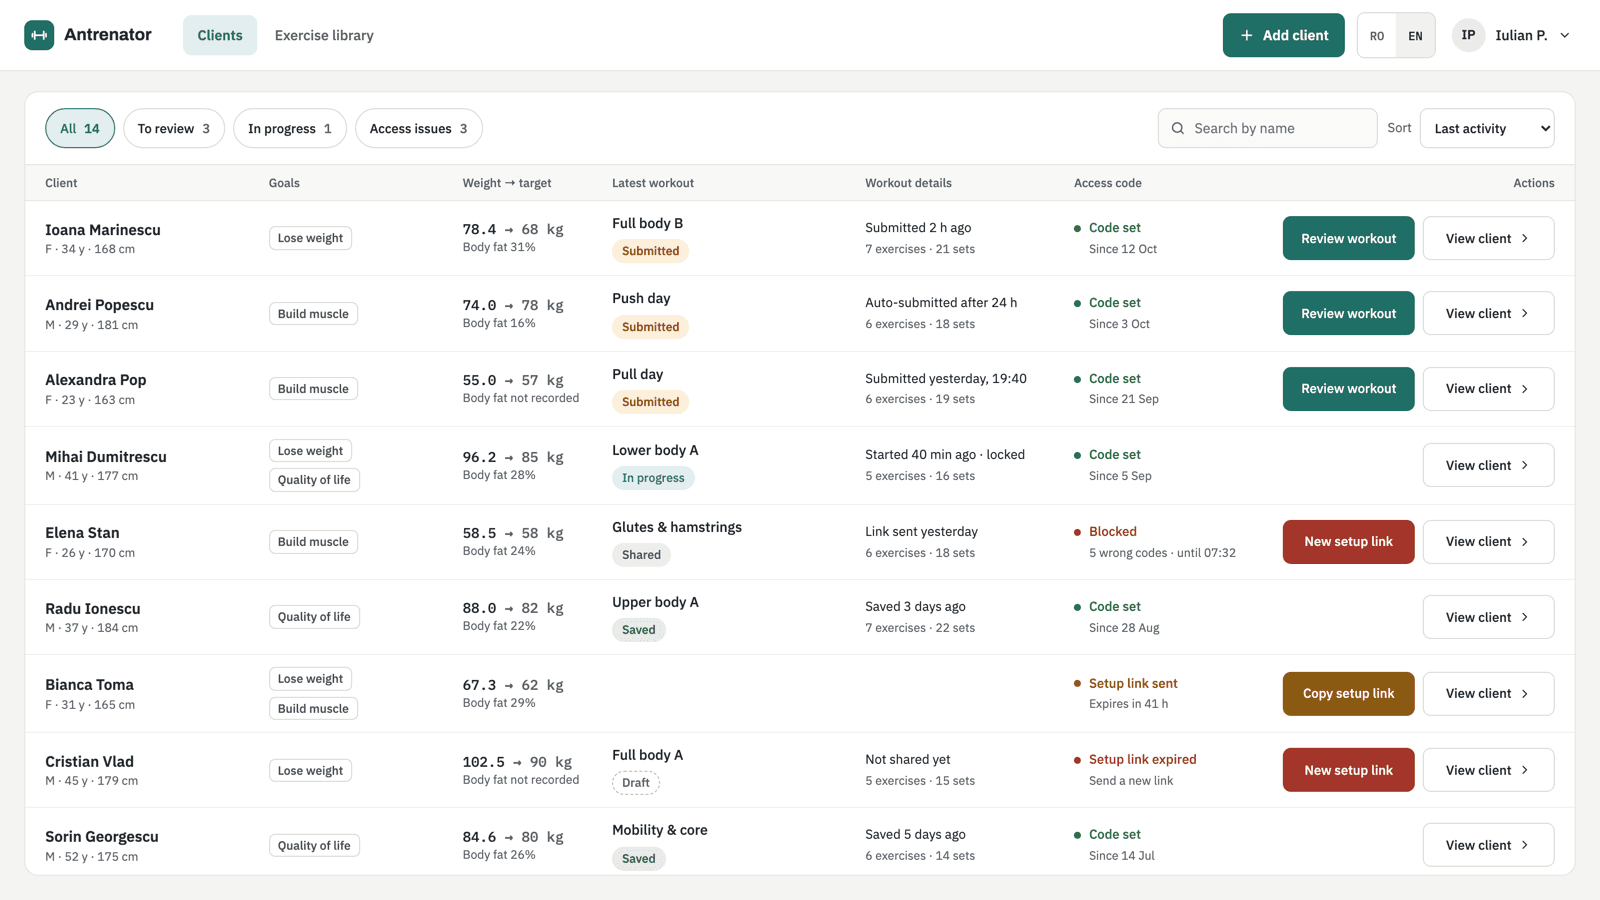Click the Setup link sent status dot
This screenshot has width=1600, height=900.
point(1077,684)
